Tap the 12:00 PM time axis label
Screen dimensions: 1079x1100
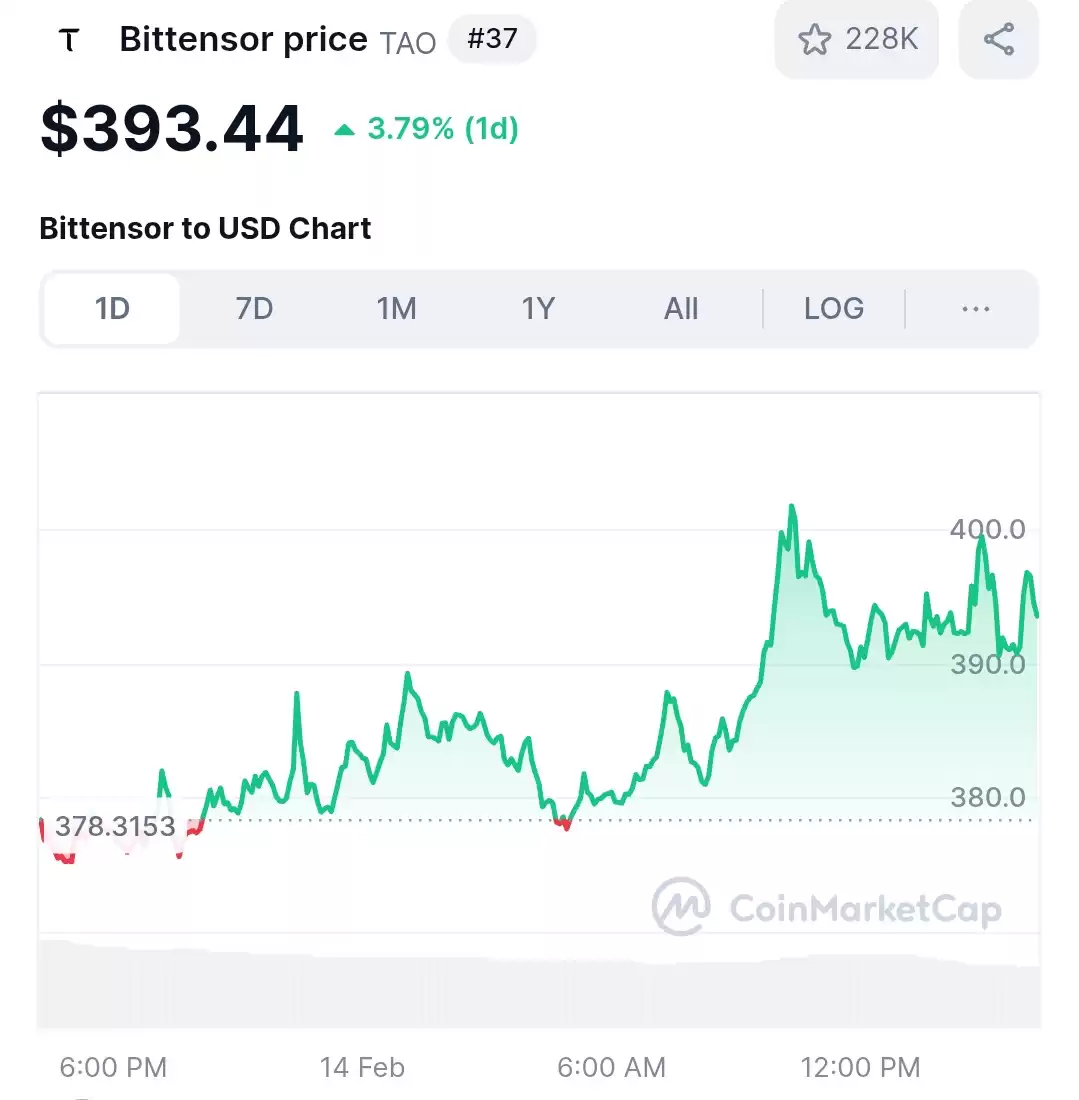[860, 1067]
